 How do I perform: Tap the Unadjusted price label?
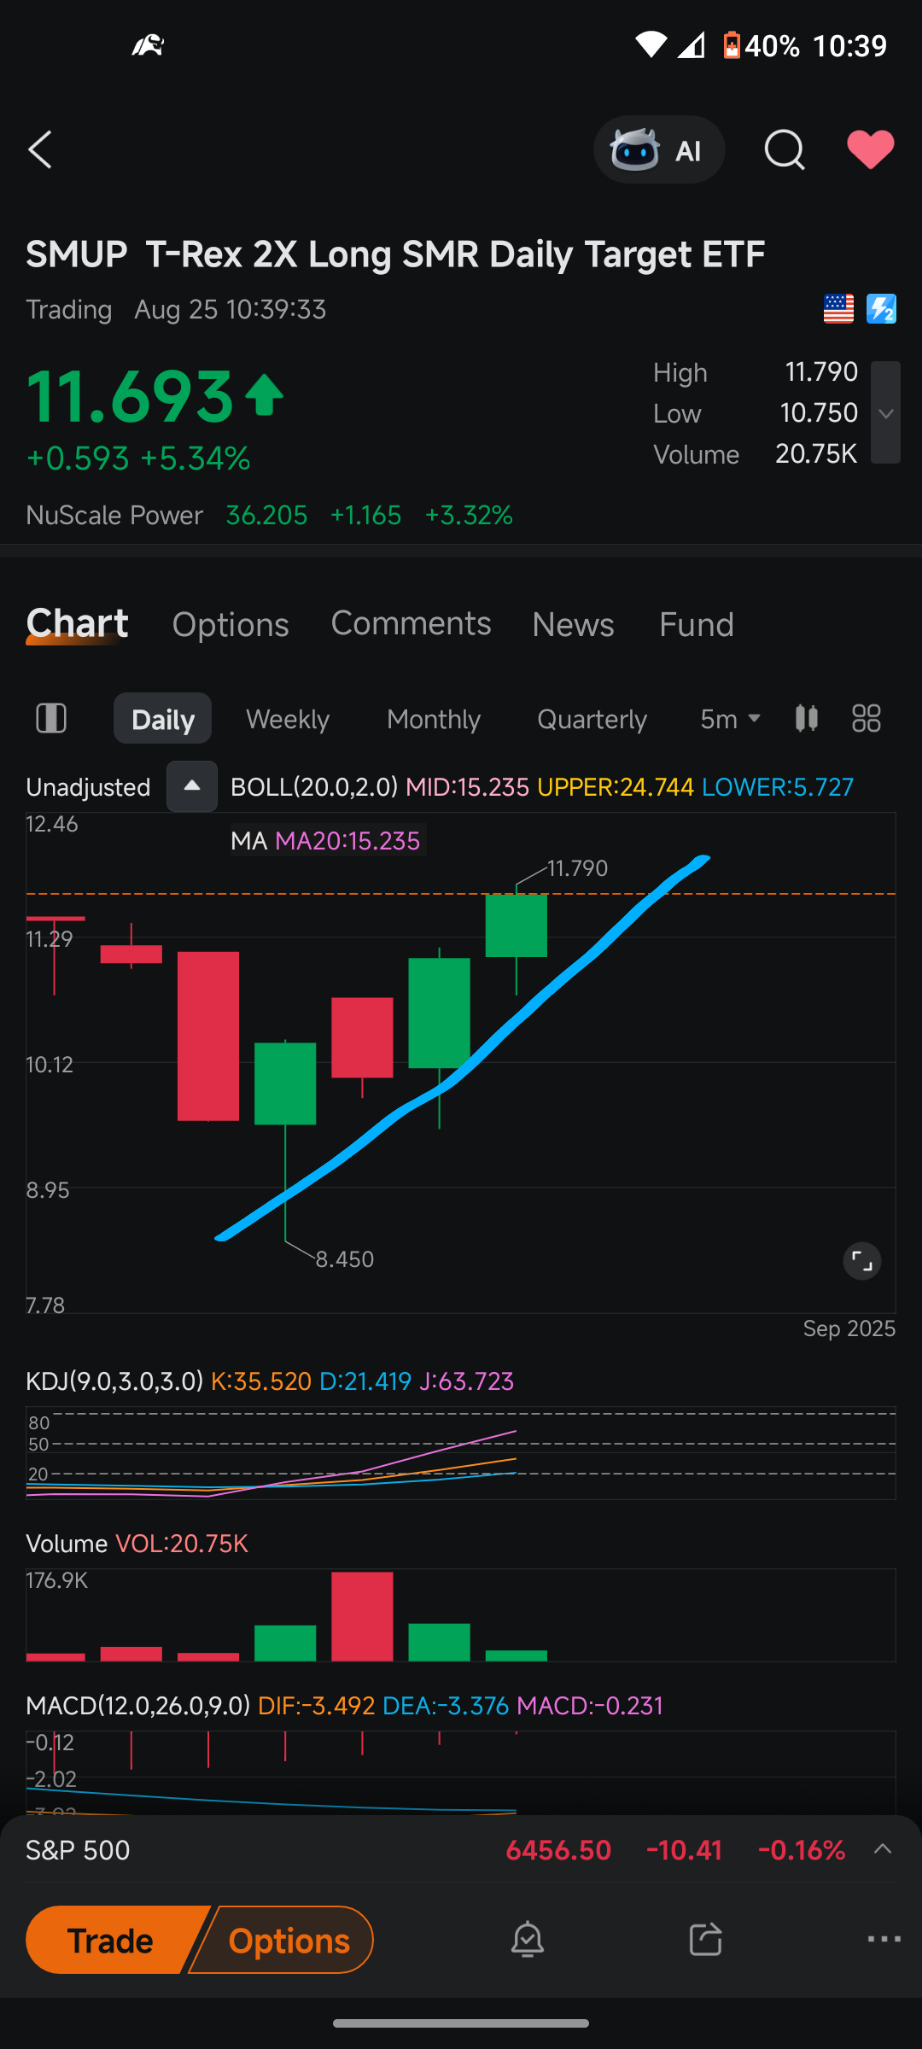(88, 787)
